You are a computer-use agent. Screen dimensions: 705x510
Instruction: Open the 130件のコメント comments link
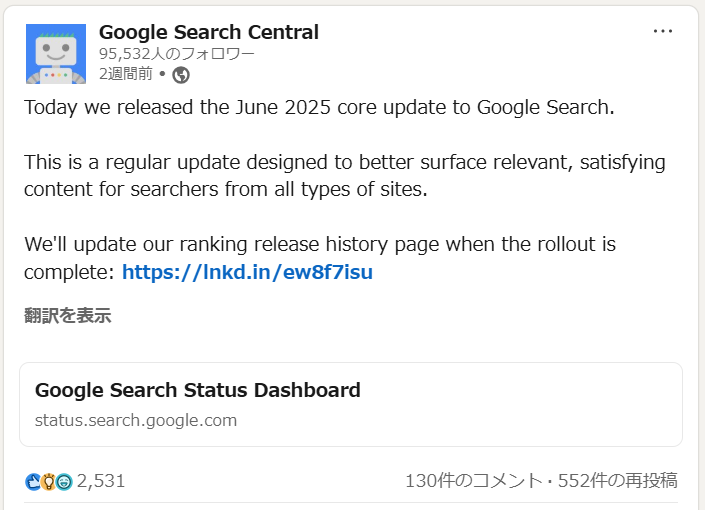(x=474, y=481)
